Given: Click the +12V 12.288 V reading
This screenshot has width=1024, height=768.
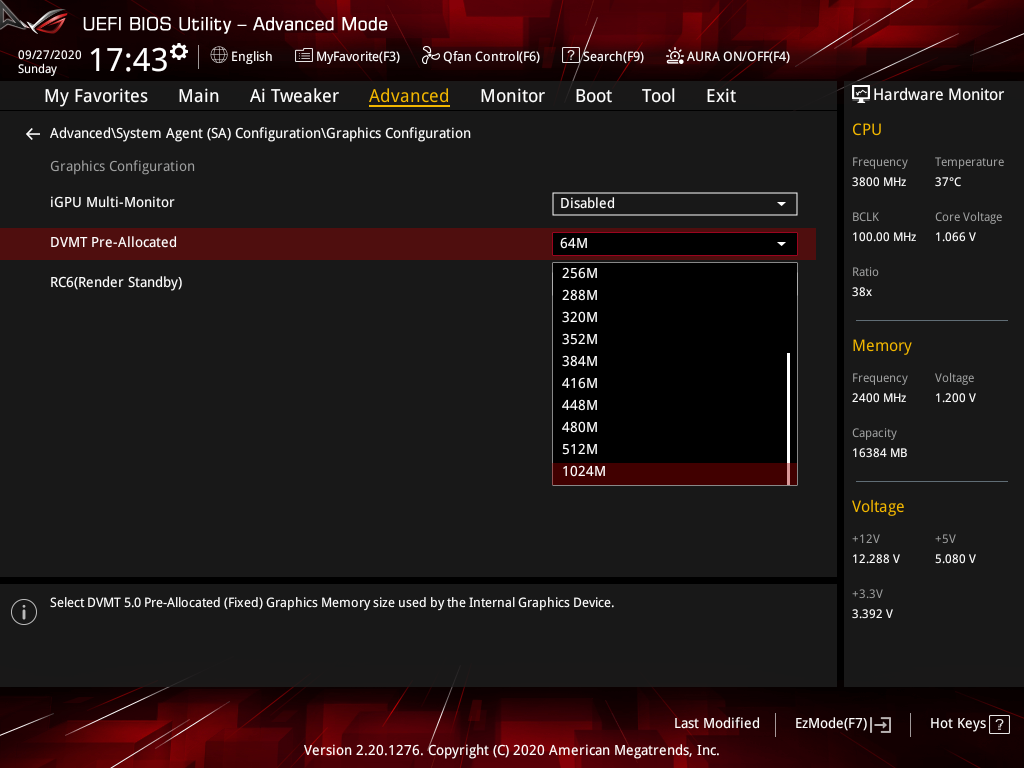Looking at the screenshot, I should [x=875, y=560].
